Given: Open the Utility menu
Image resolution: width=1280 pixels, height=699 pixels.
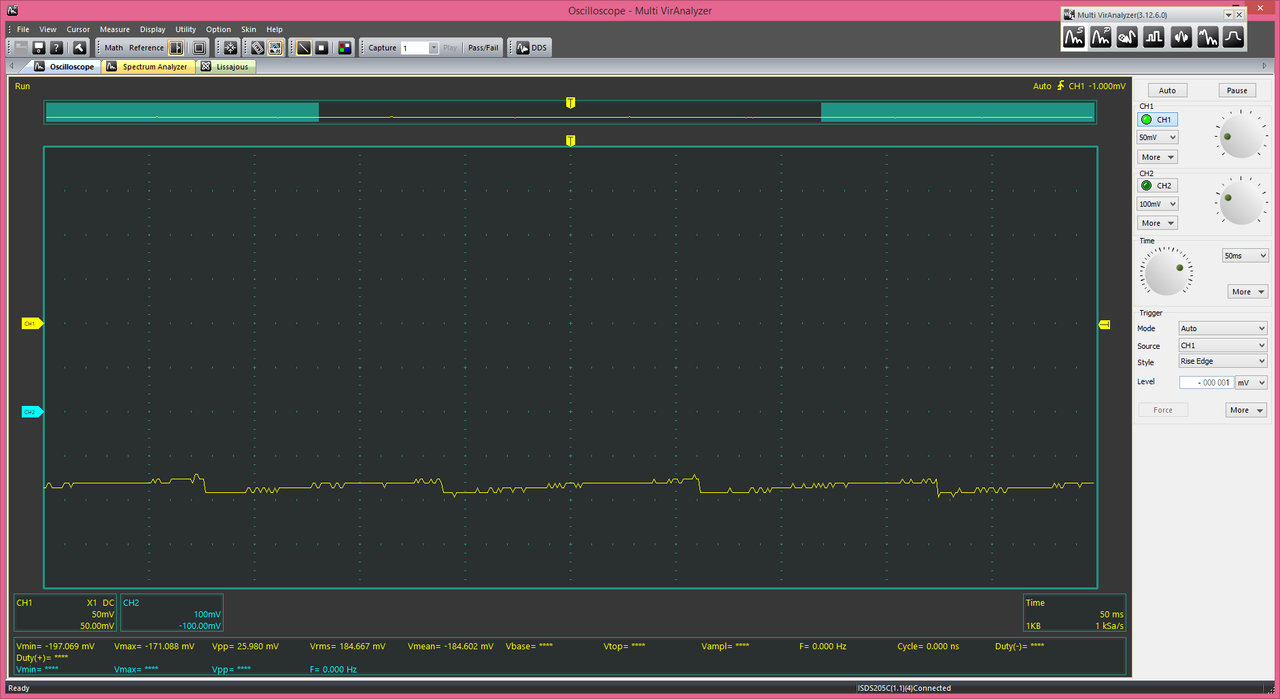Looking at the screenshot, I should click(186, 29).
